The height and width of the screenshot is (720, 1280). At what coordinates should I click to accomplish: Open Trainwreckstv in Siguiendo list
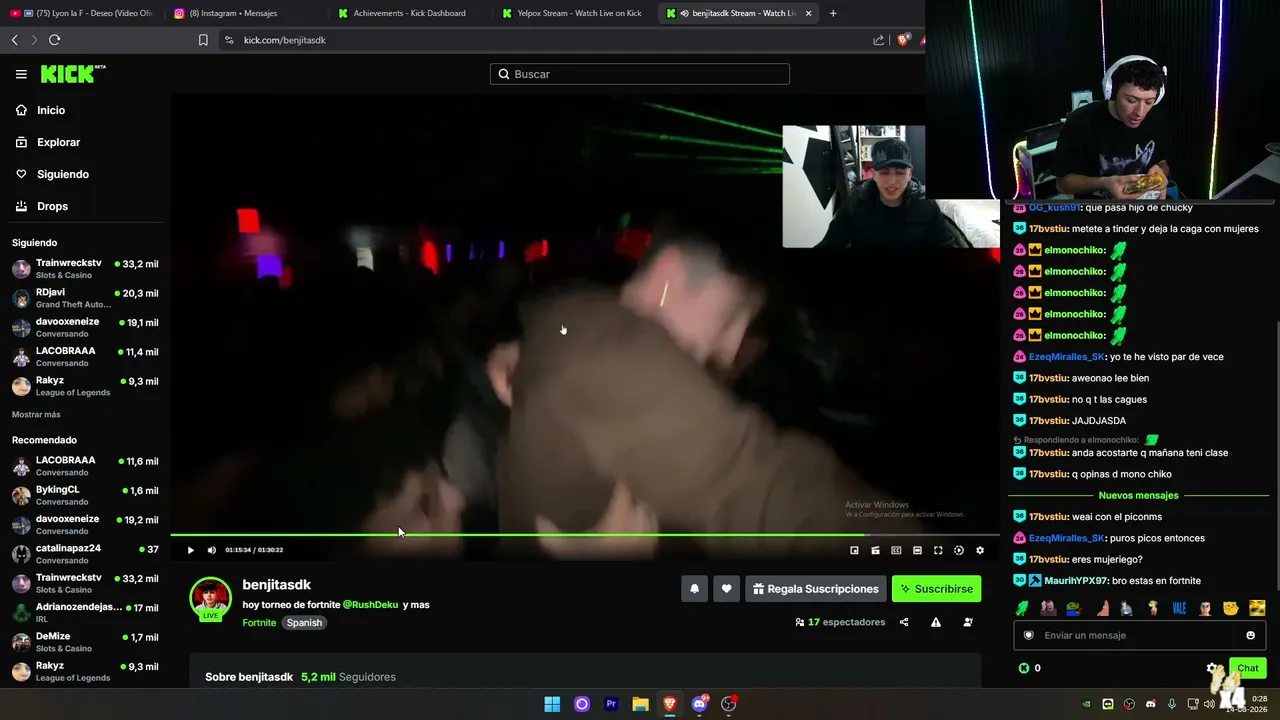[x=85, y=269]
